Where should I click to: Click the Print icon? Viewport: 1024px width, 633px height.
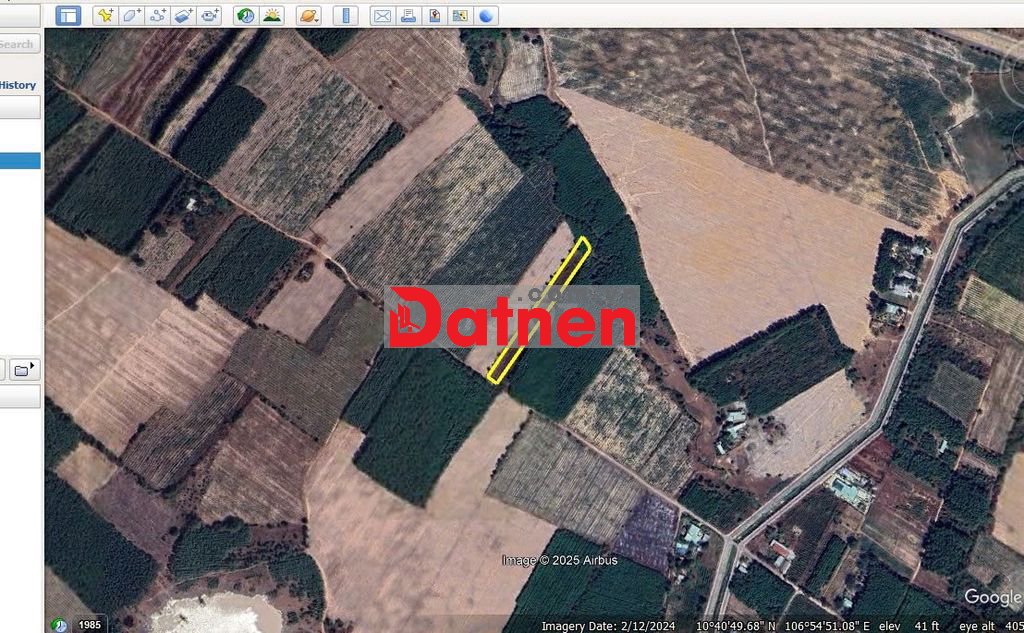(x=408, y=15)
